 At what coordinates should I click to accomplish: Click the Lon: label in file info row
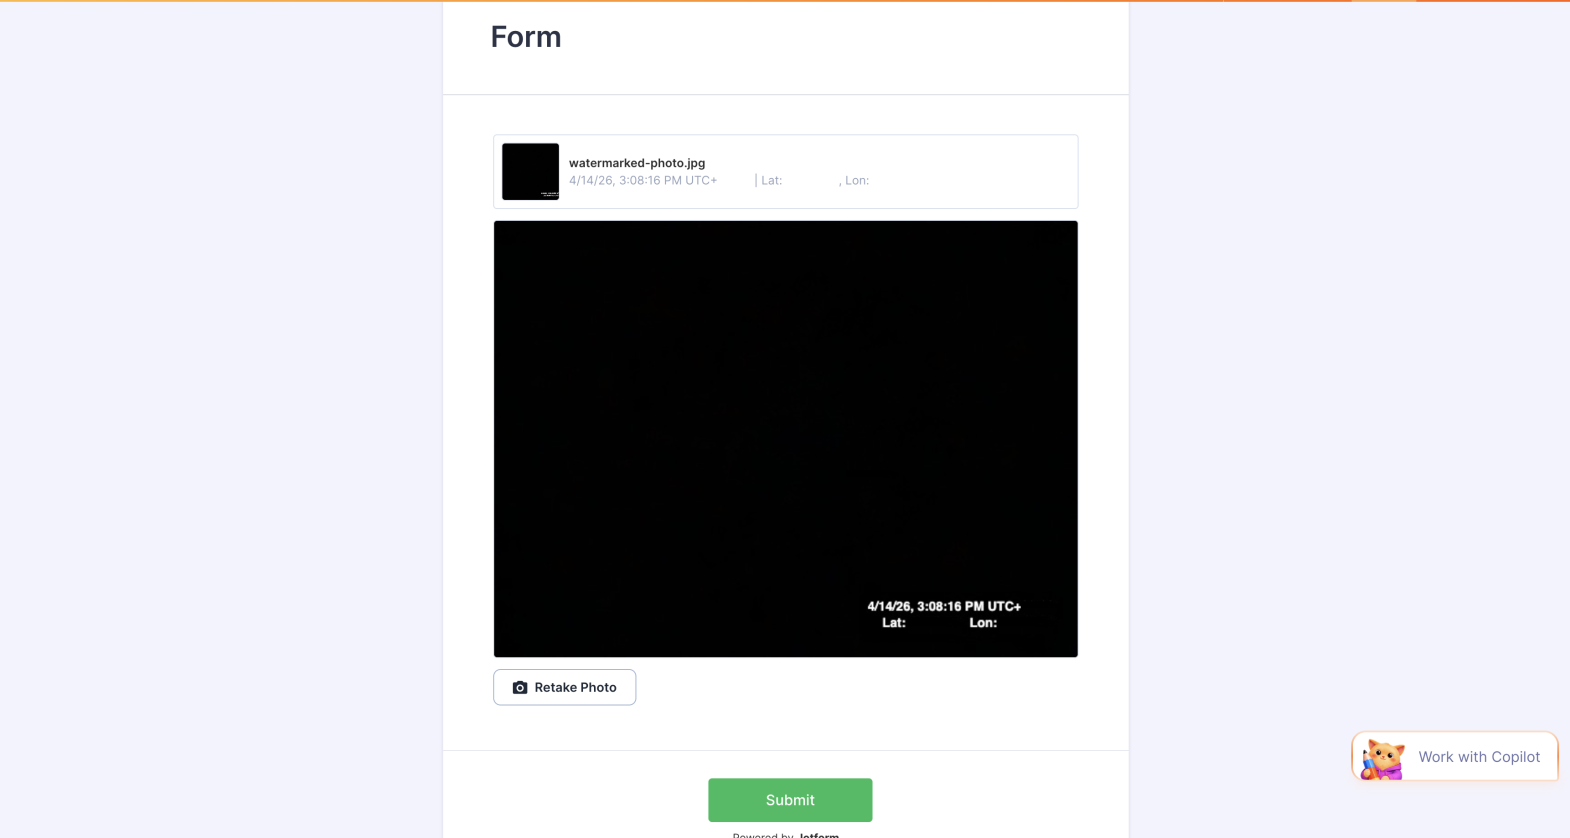coord(857,181)
